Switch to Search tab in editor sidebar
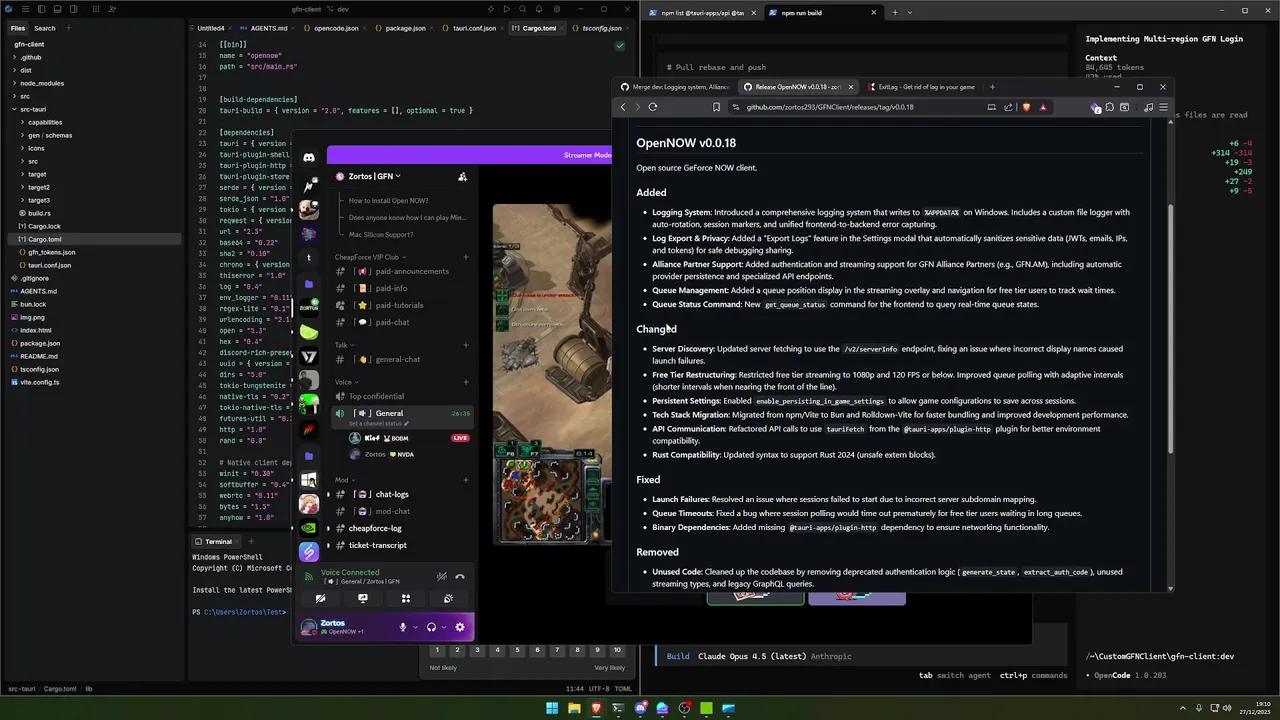Screen dimensions: 1280x720 tap(45, 28)
